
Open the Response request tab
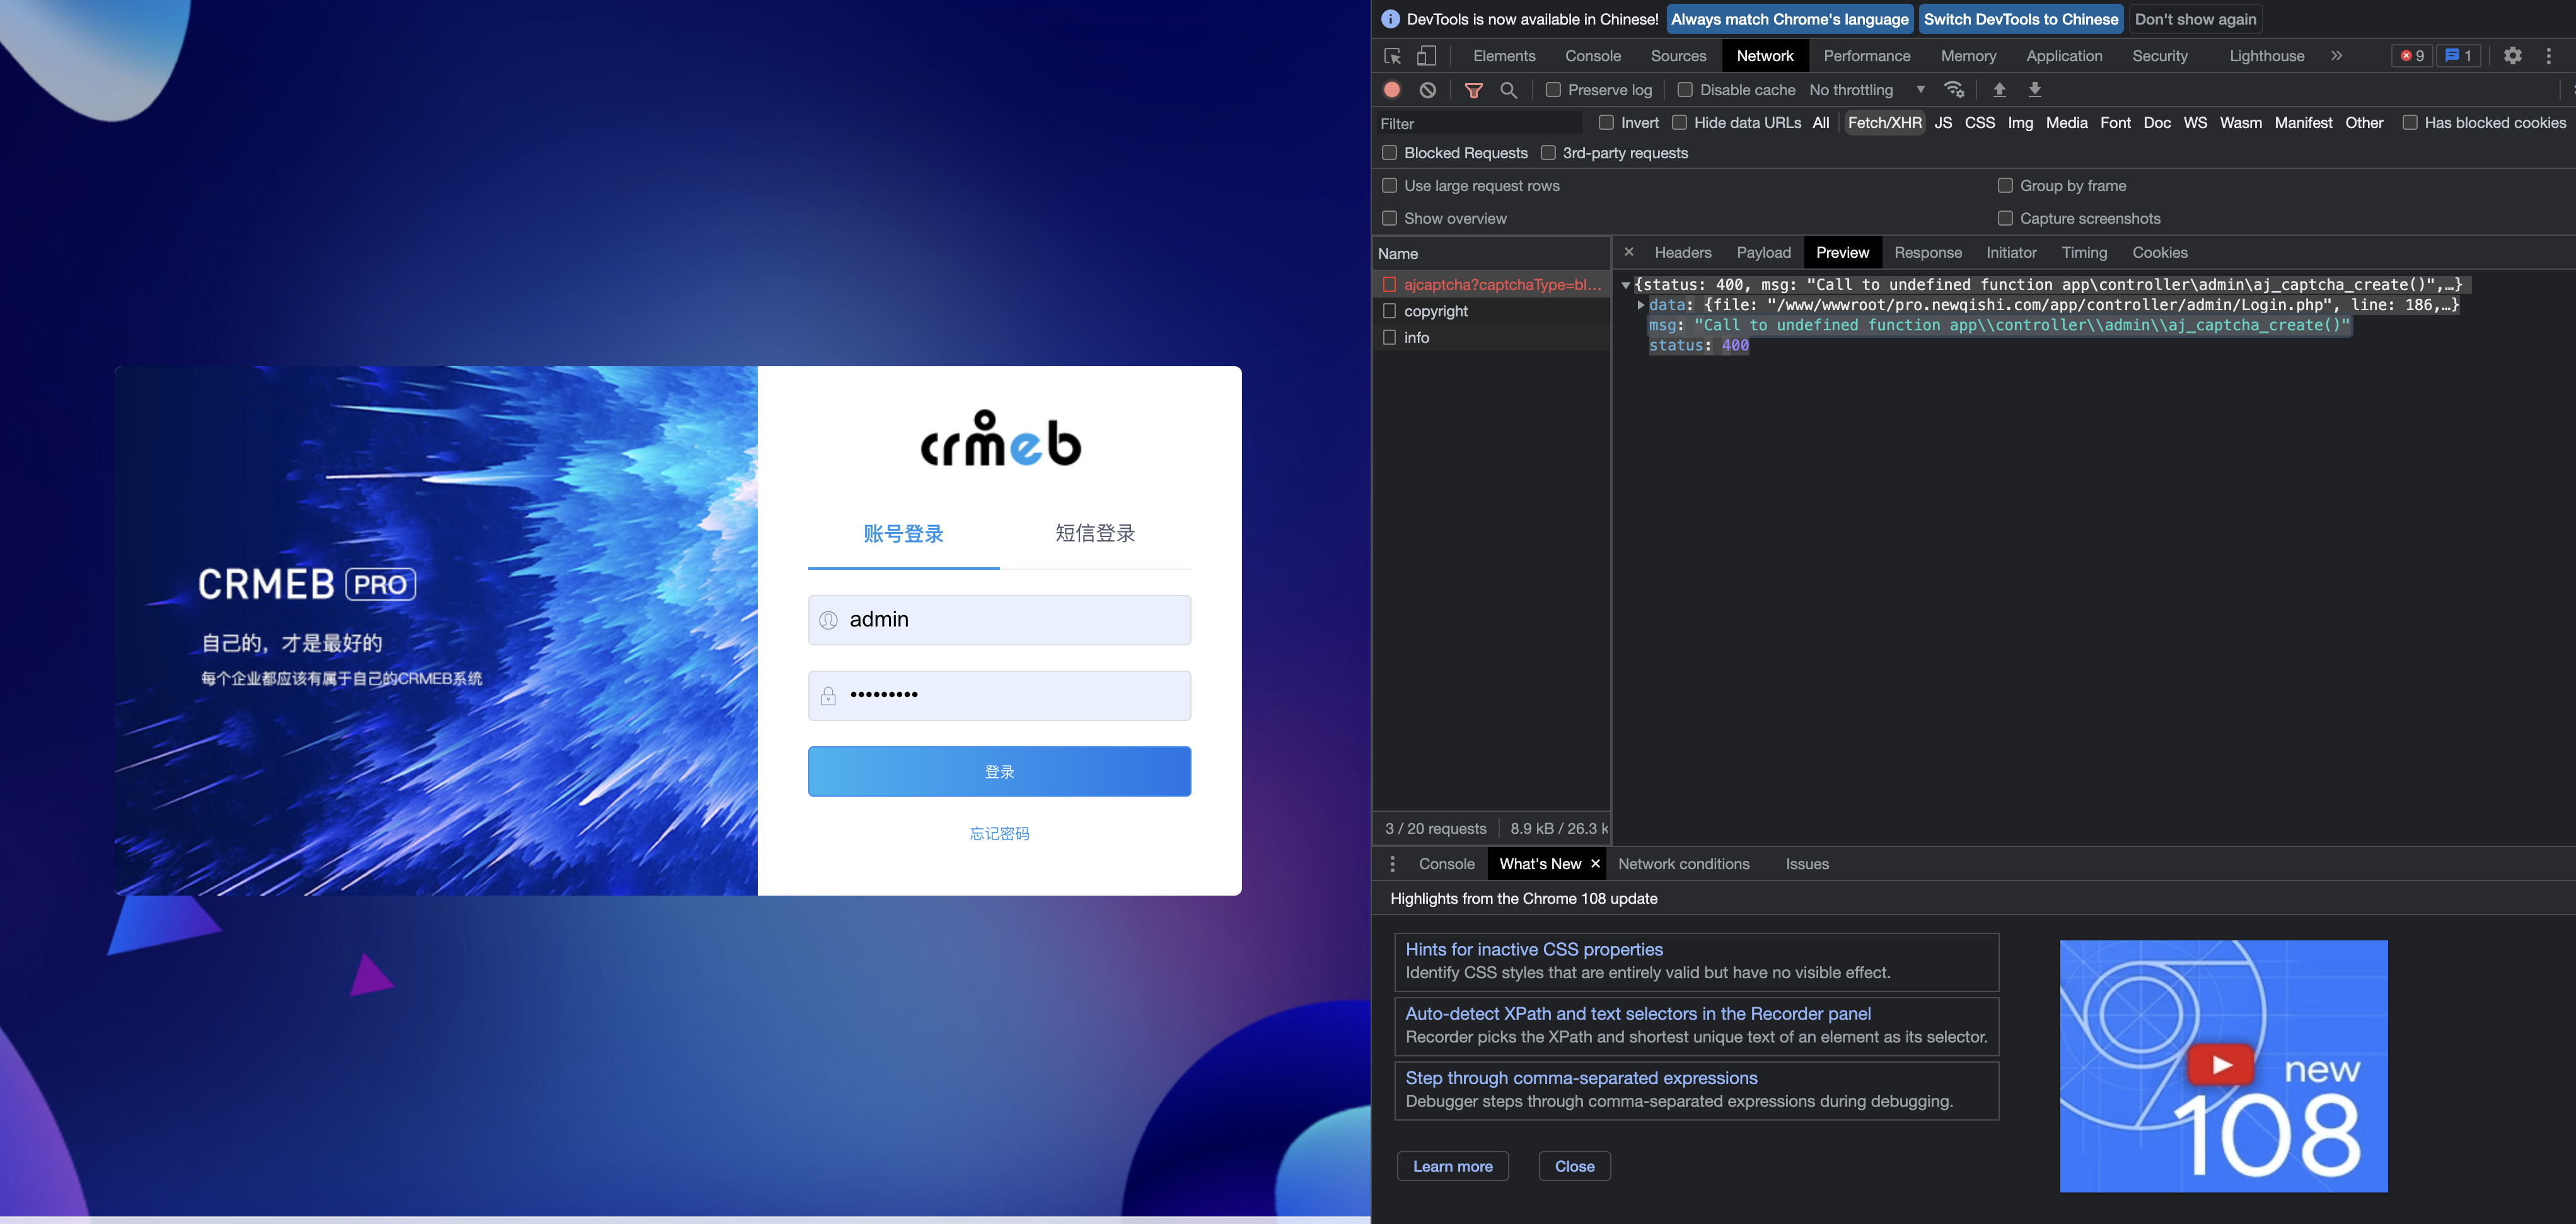[1927, 253]
